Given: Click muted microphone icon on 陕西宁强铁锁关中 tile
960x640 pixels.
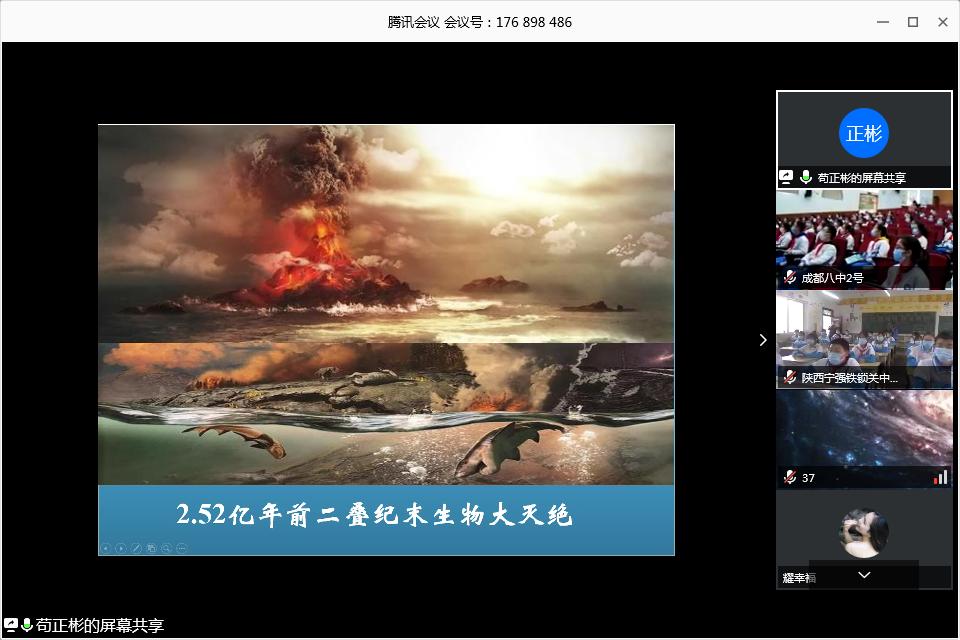Looking at the screenshot, I should [790, 378].
